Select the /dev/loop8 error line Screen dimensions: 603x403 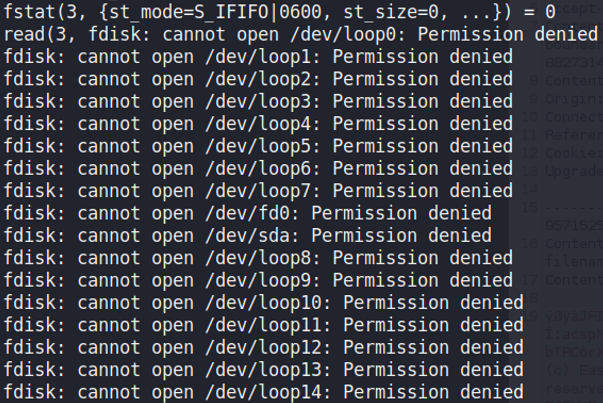coord(258,258)
